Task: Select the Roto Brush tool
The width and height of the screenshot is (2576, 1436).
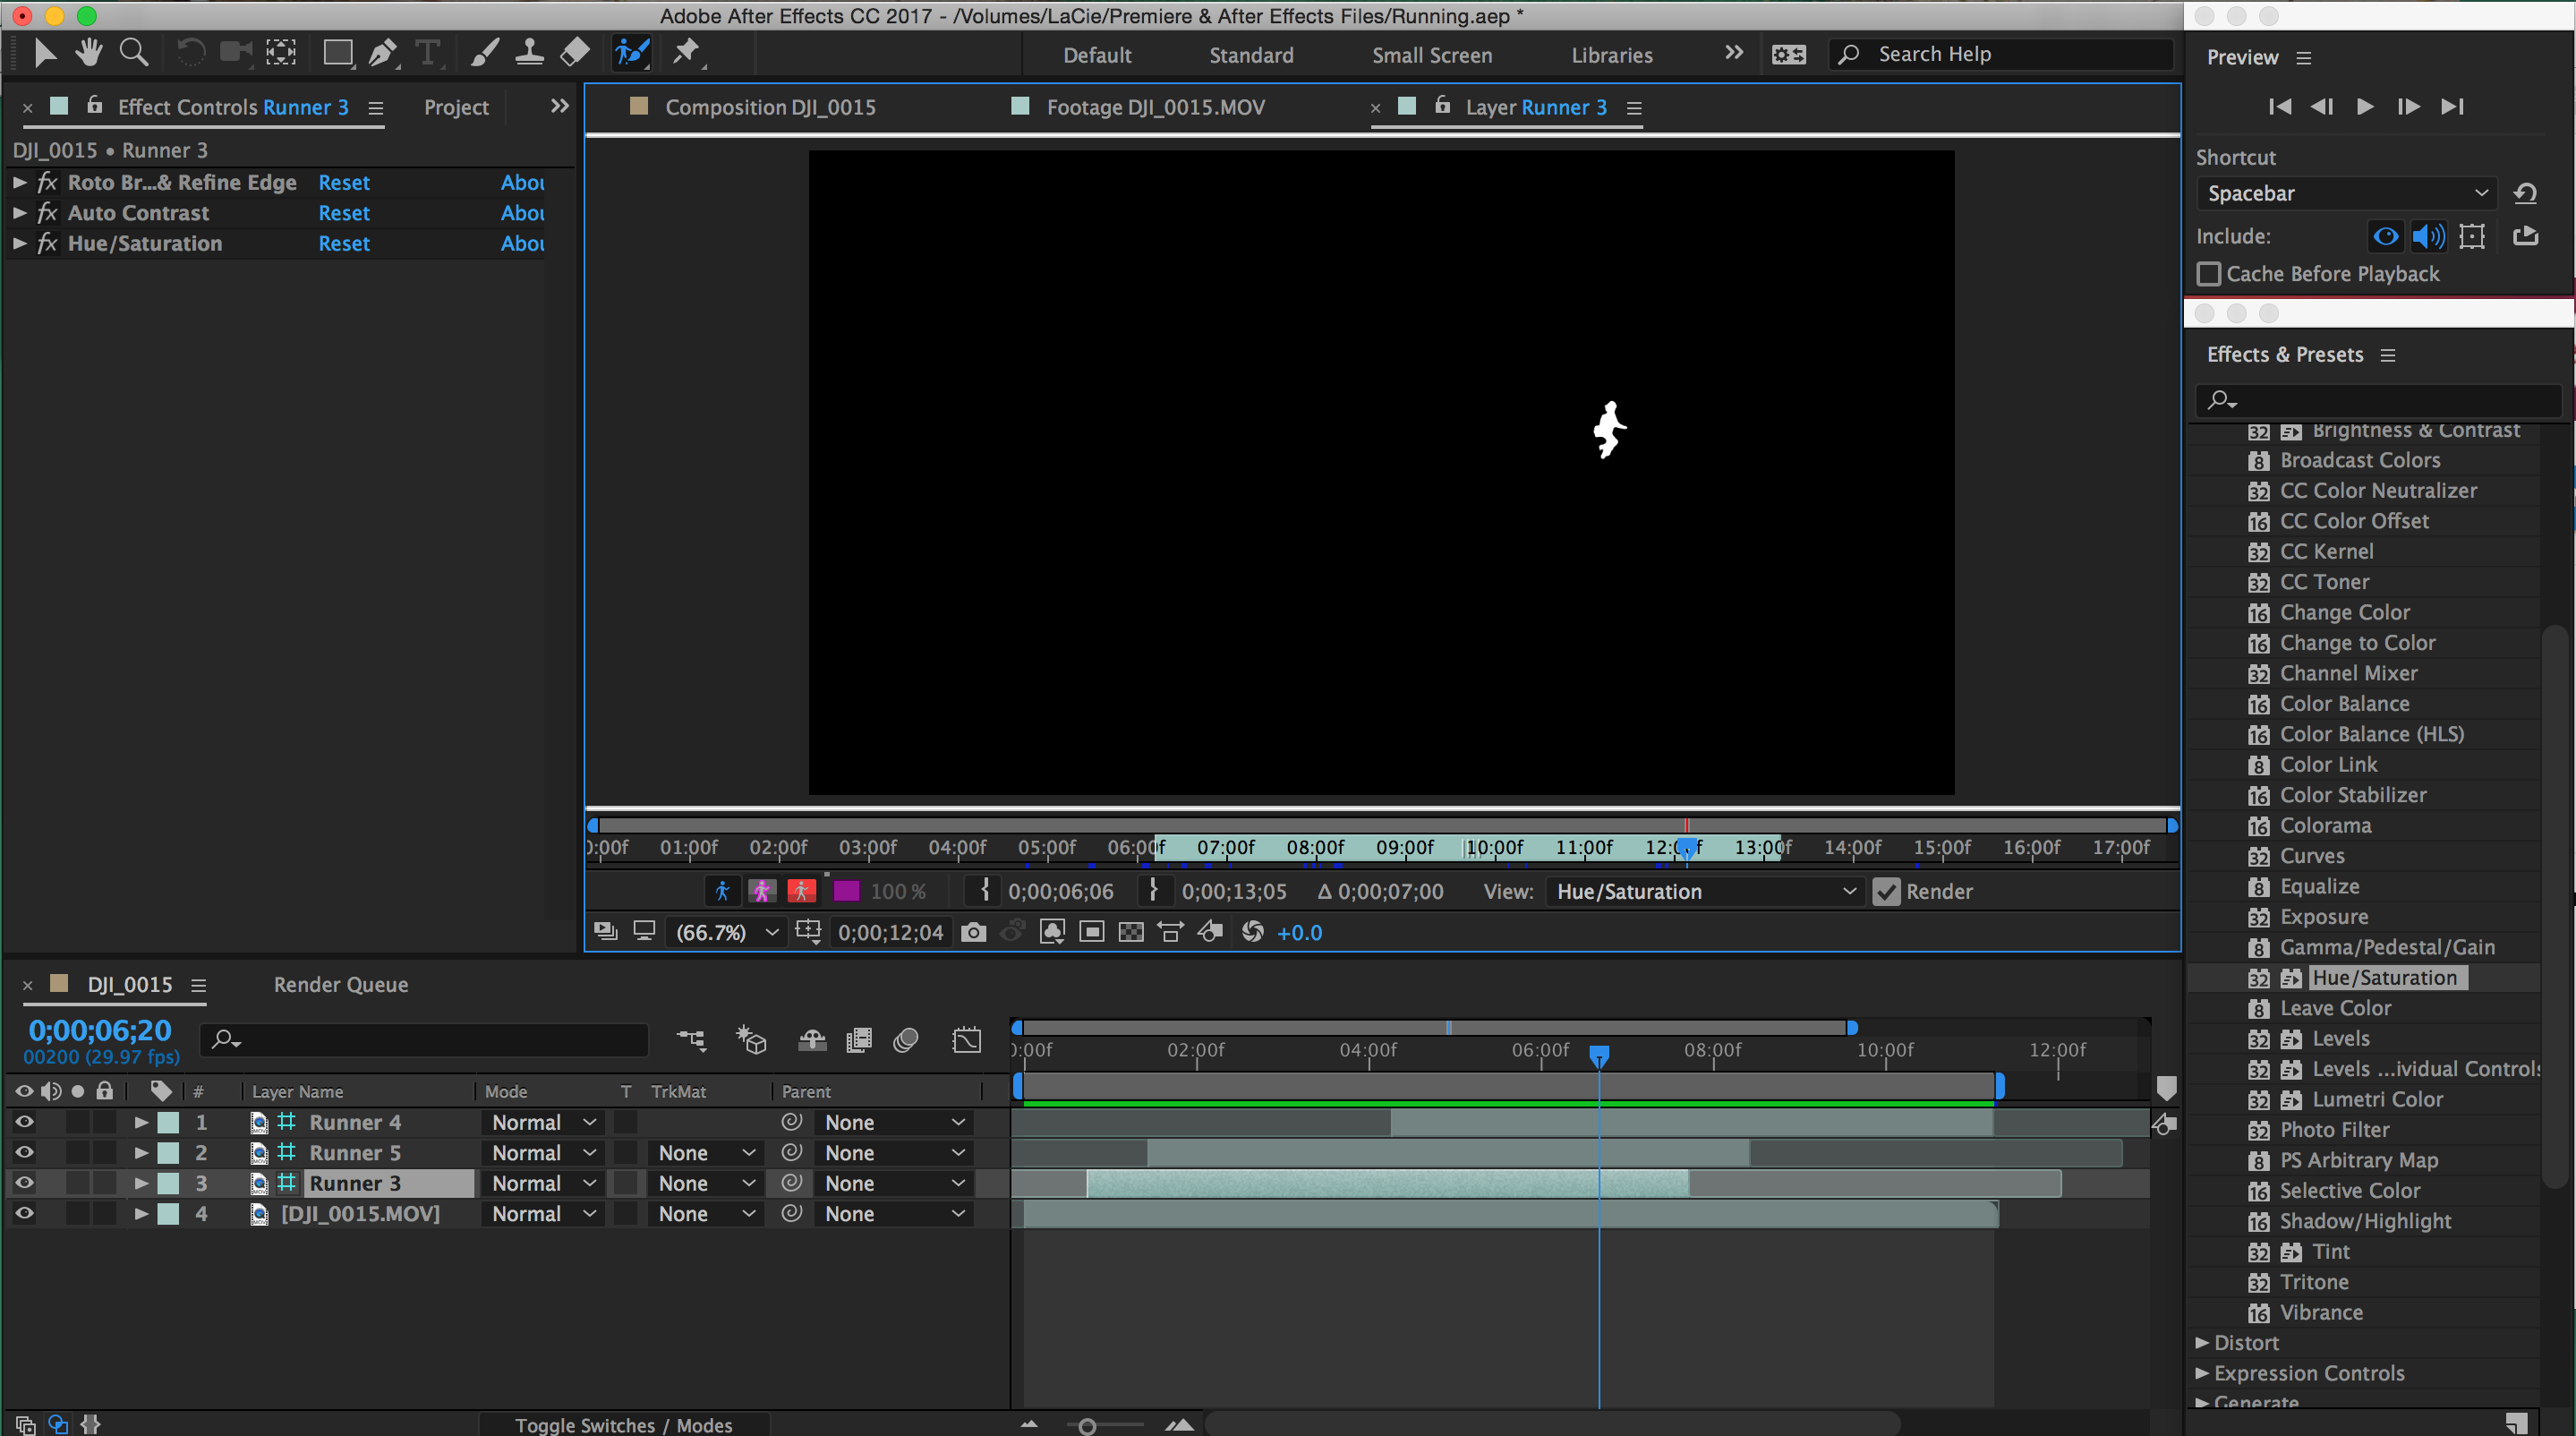Action: point(632,53)
